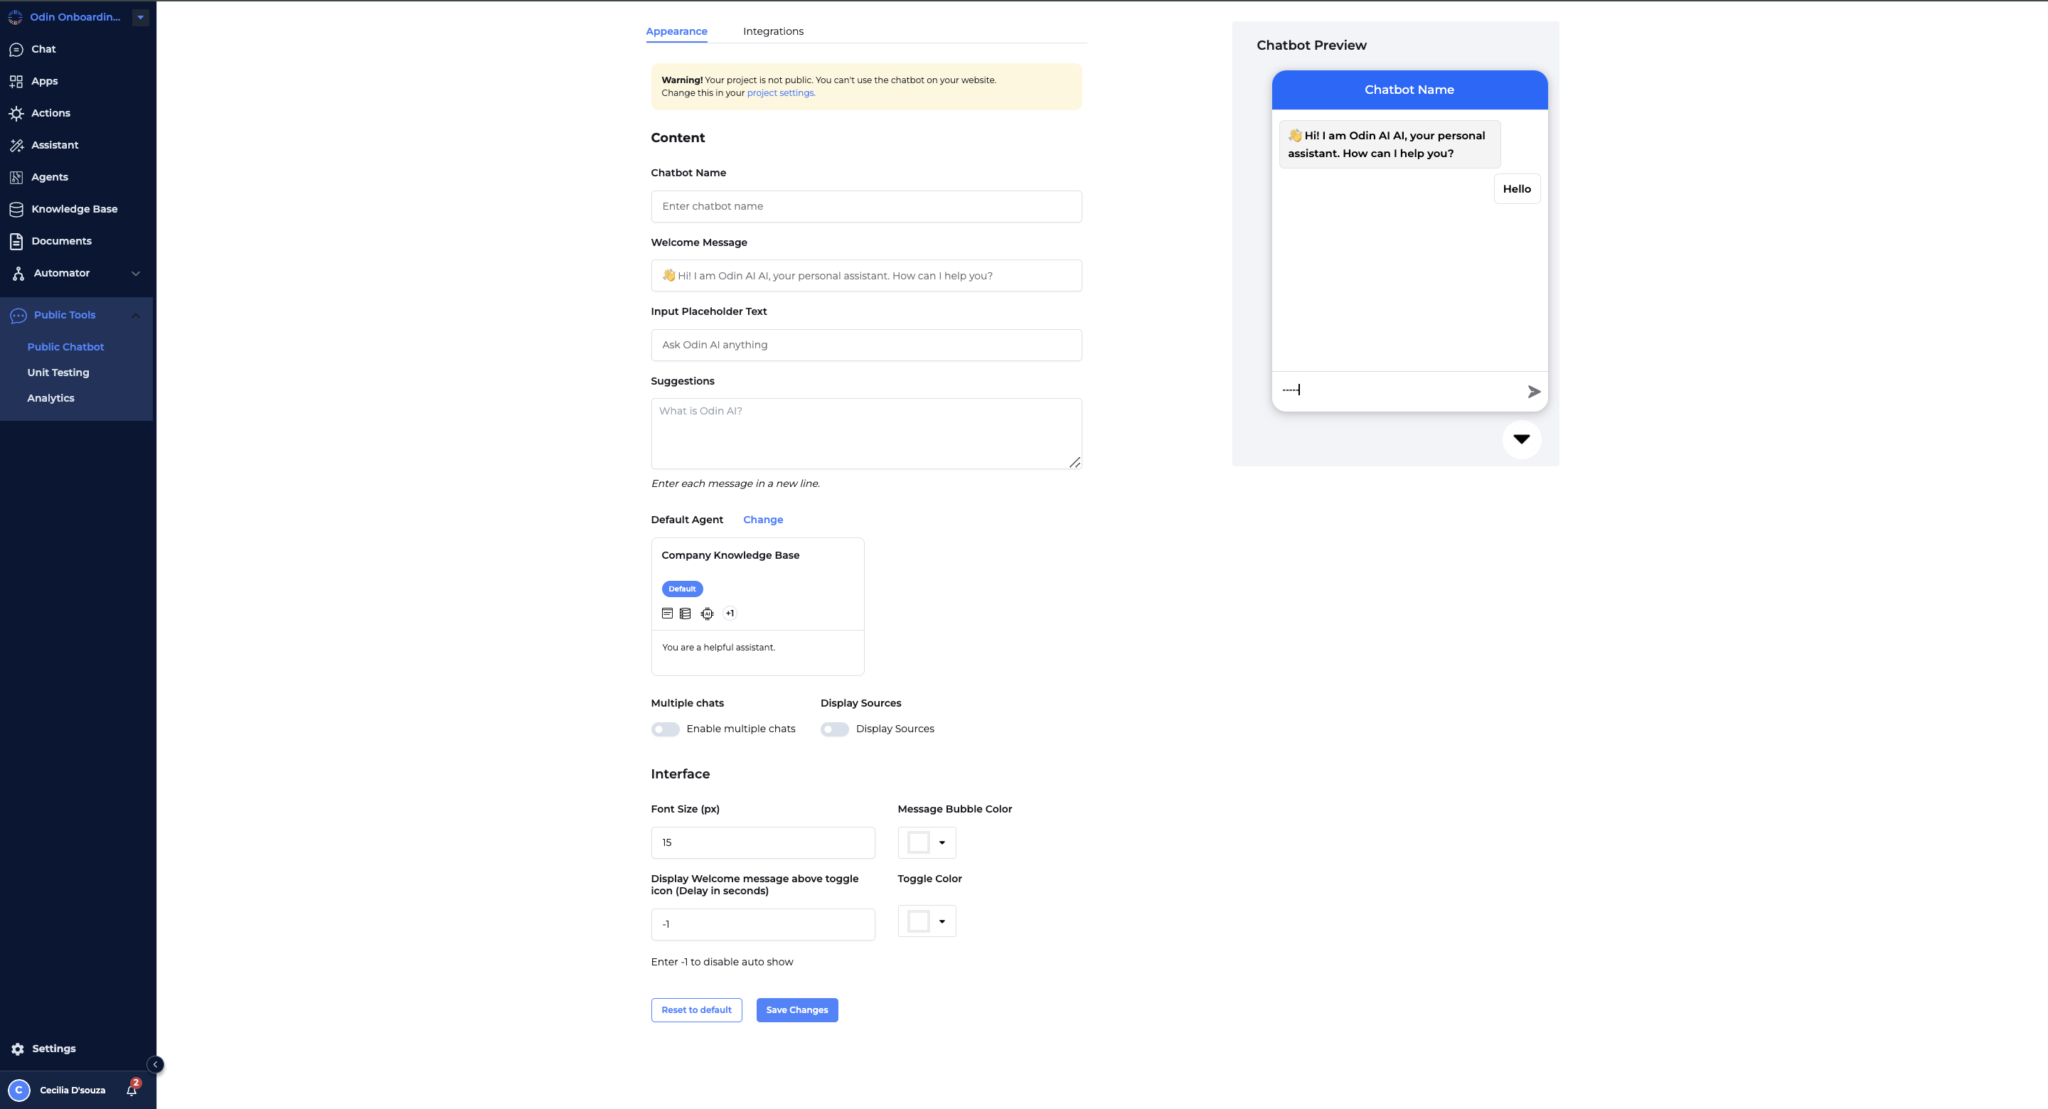The width and height of the screenshot is (2048, 1109).
Task: Switch to the Integrations tab
Action: click(x=773, y=31)
